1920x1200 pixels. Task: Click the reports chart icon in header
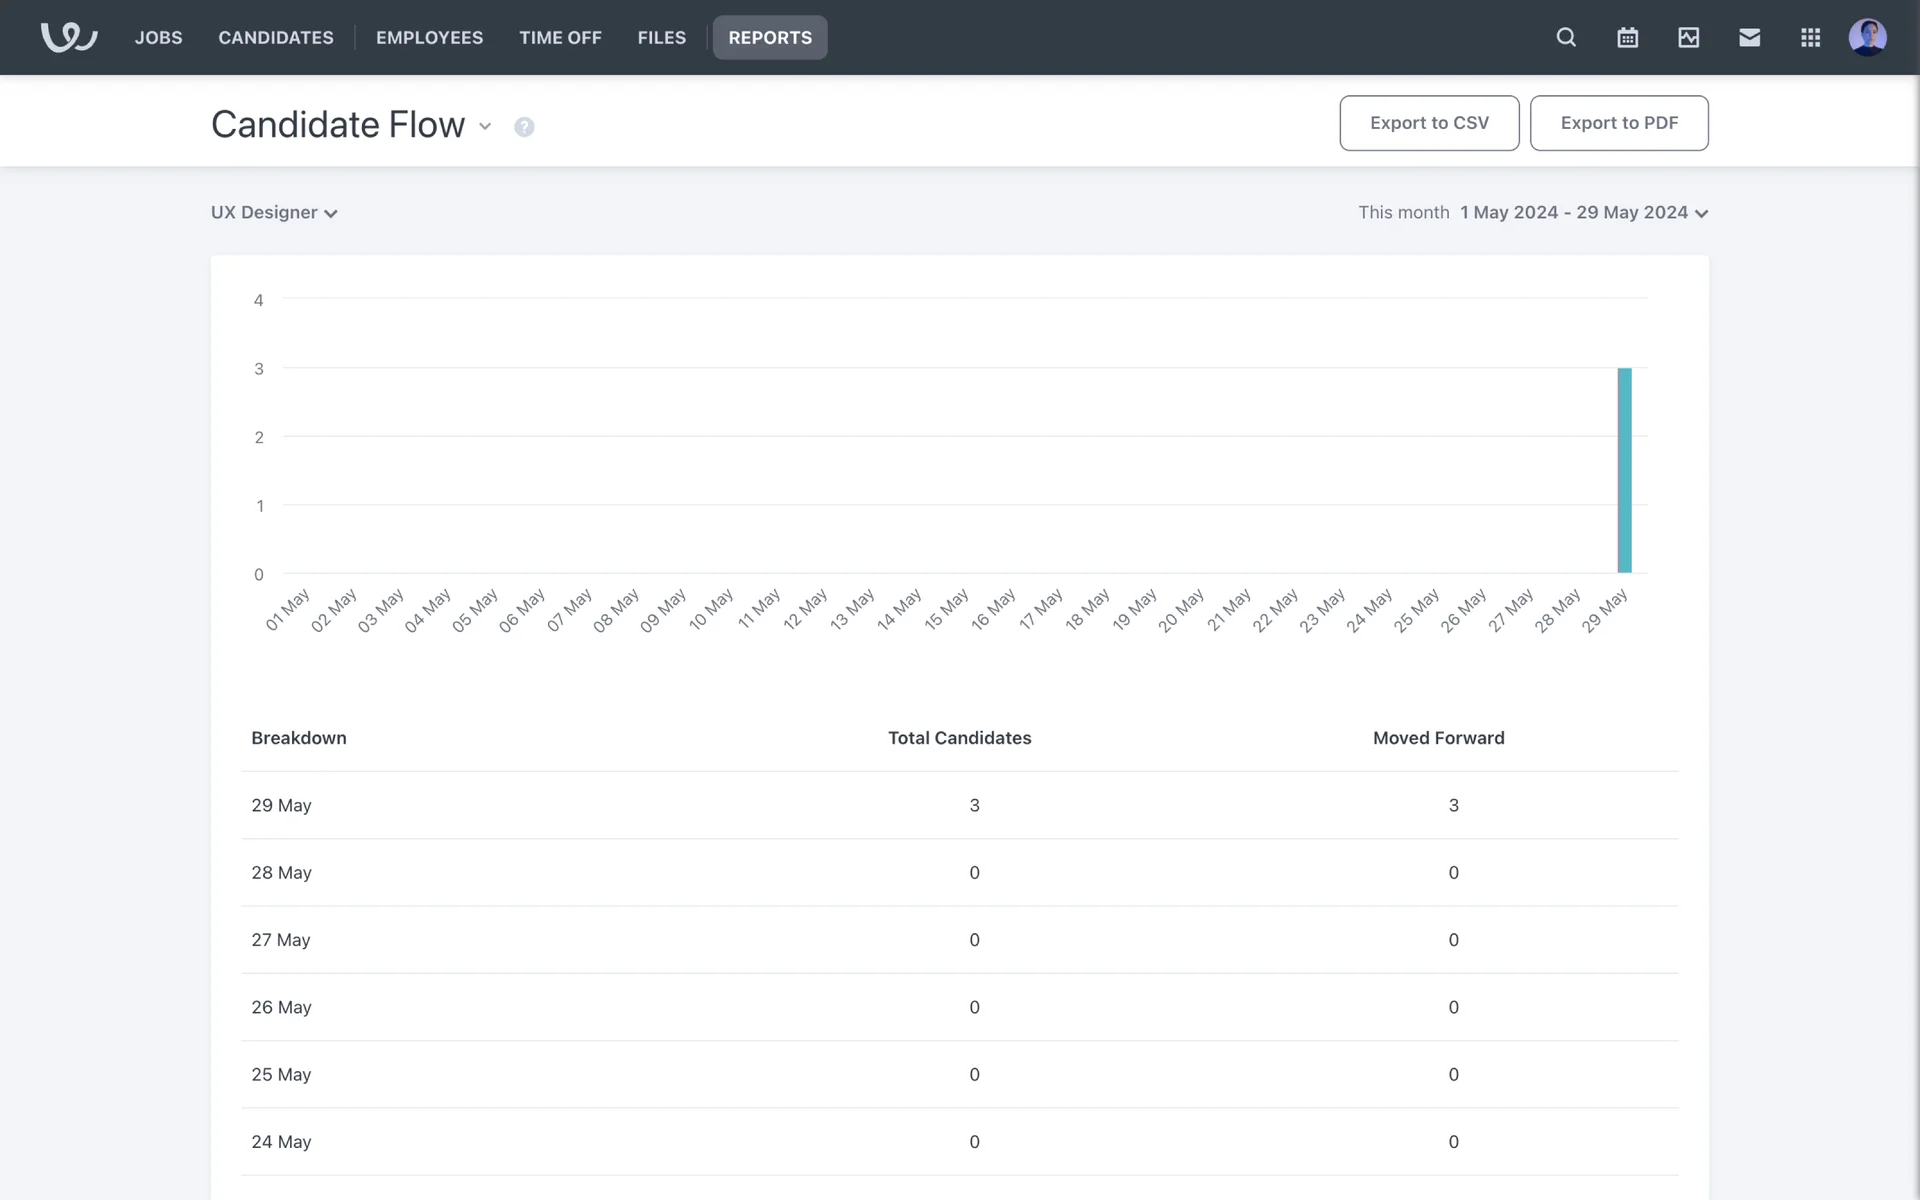pyautogui.click(x=1688, y=37)
